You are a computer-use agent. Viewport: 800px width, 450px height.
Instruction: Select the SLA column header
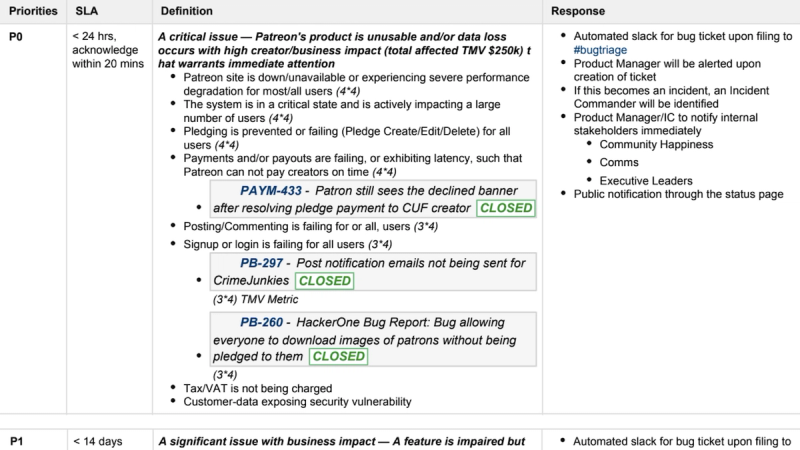(x=87, y=11)
